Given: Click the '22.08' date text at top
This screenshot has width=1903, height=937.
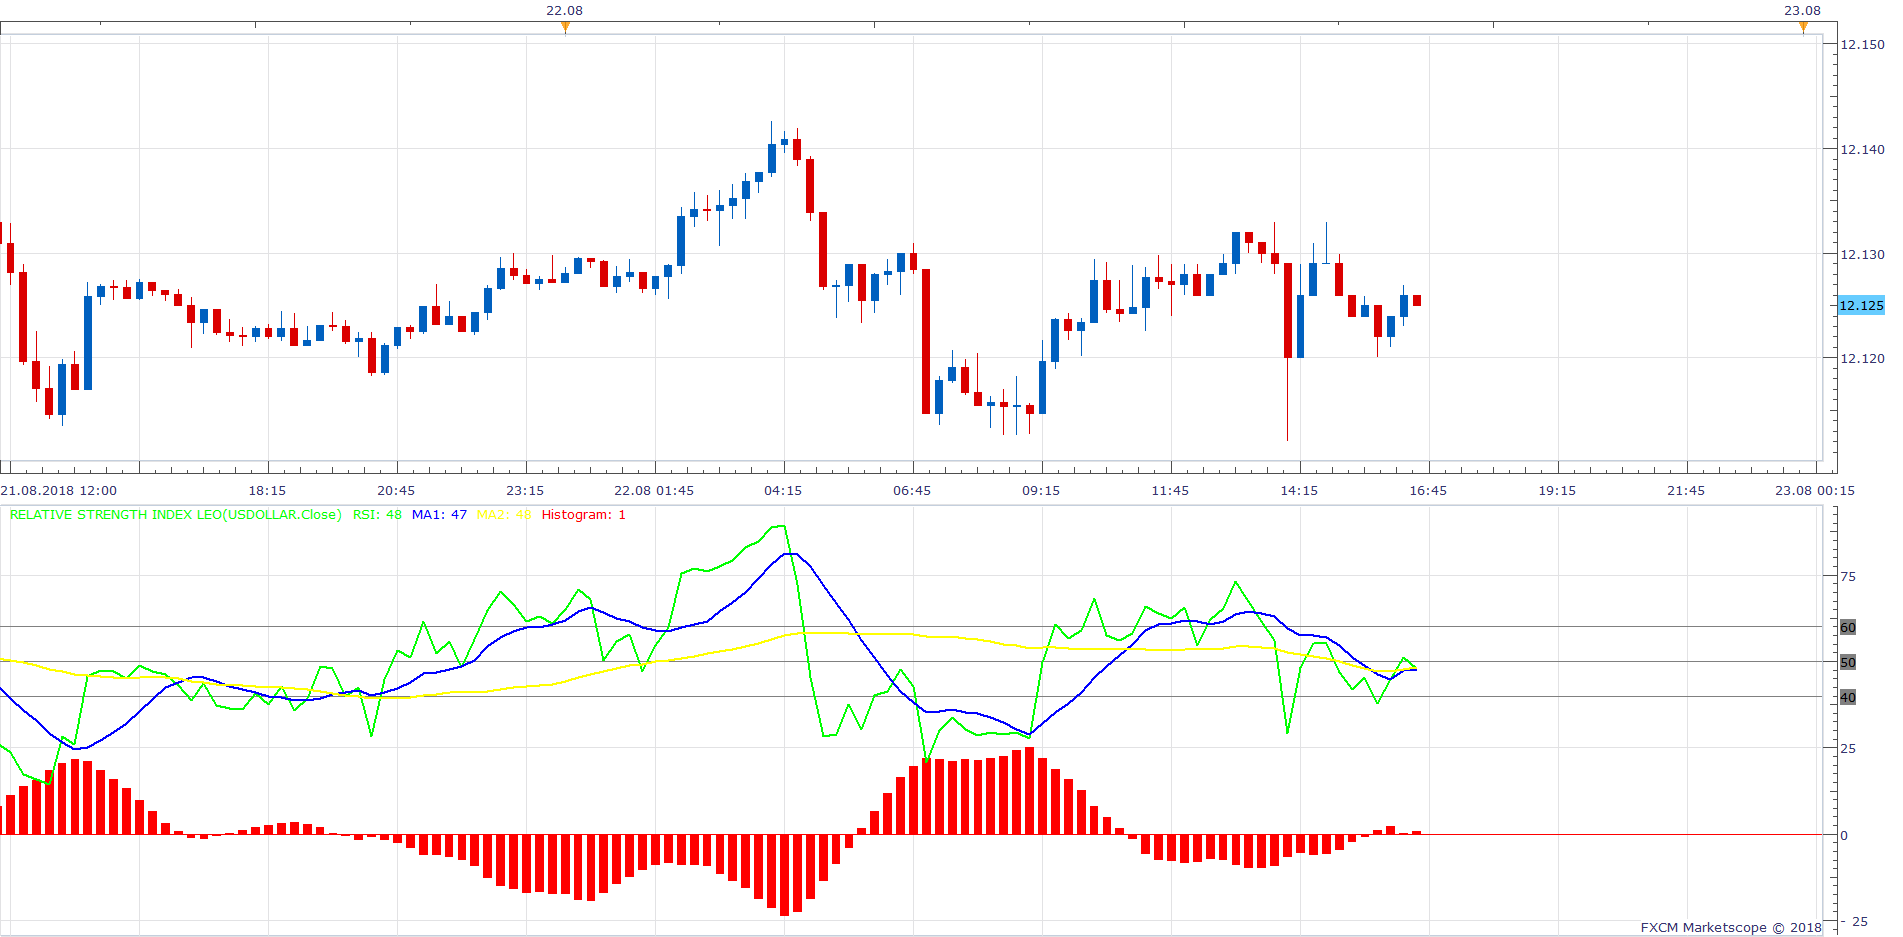Looking at the screenshot, I should point(564,11).
